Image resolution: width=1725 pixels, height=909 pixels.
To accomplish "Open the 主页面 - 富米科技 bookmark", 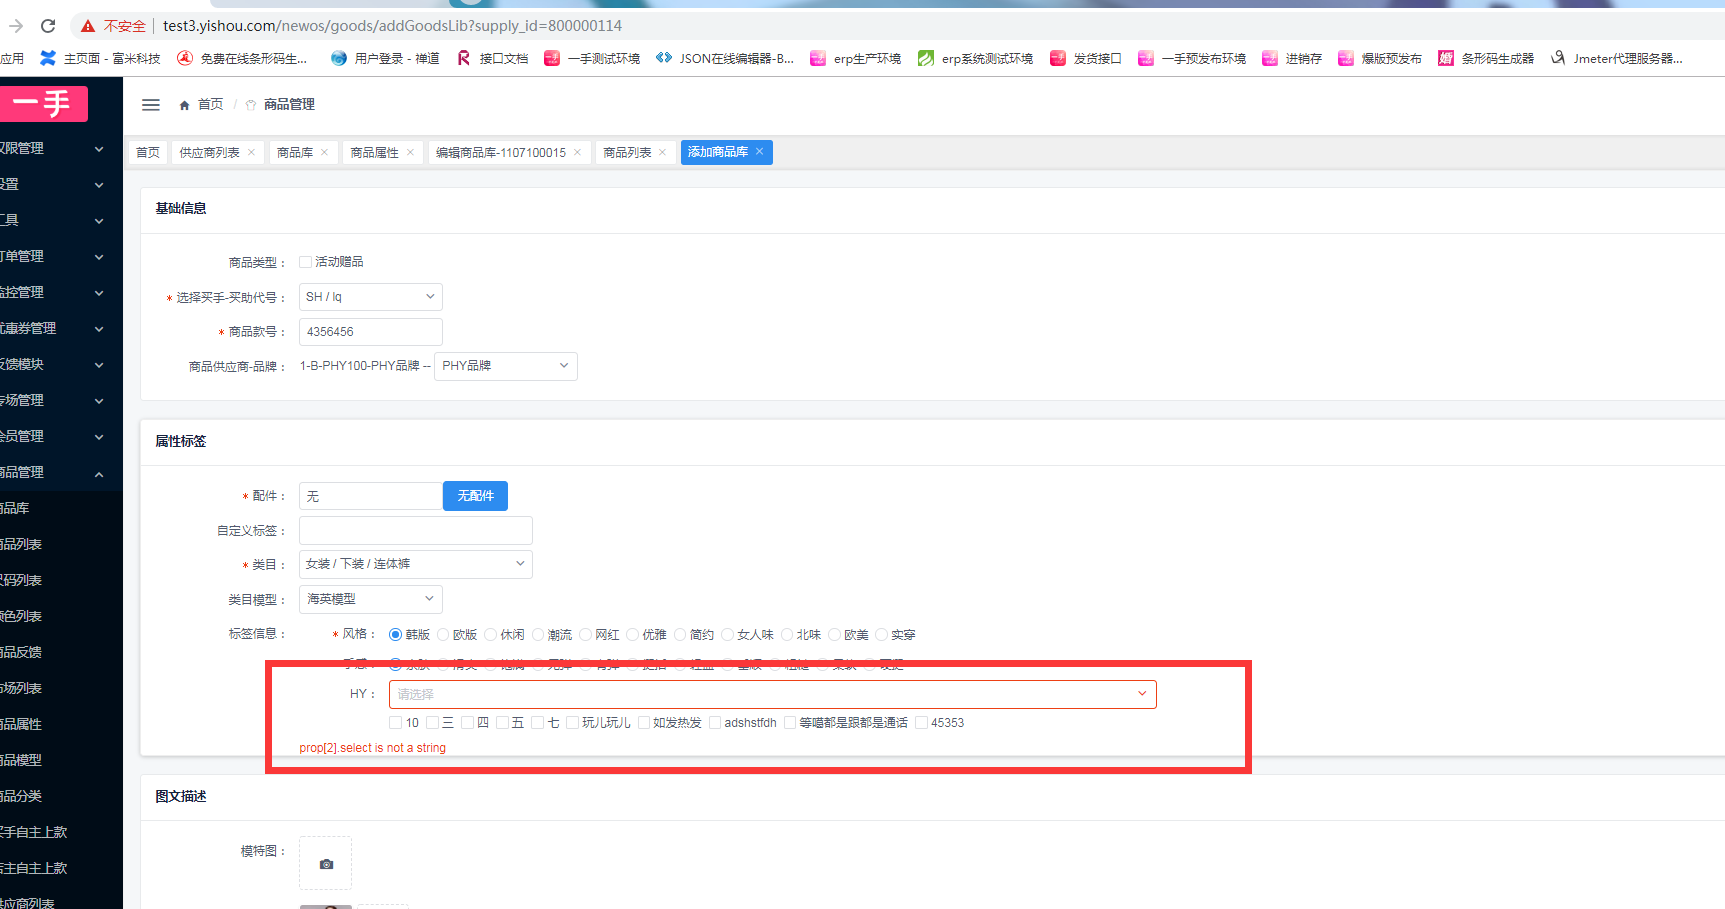I will (x=100, y=59).
